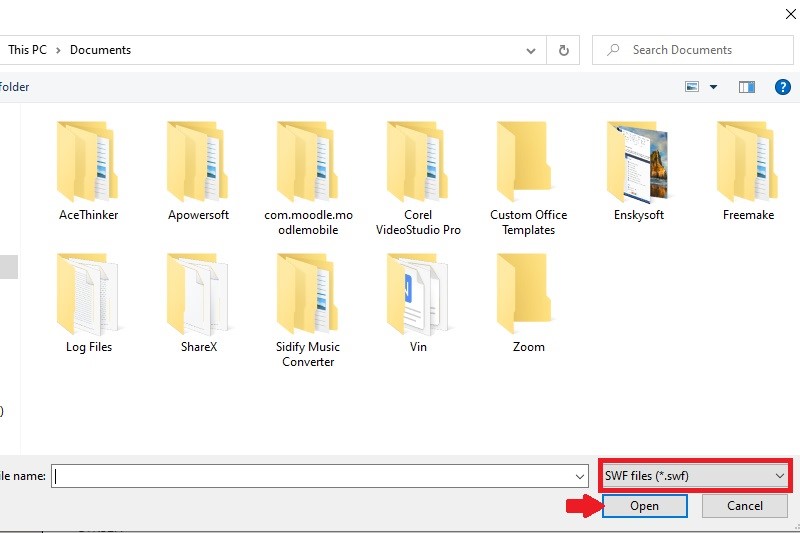Select the Enskysoft folder icon
Screen dimensions: 800x533
point(638,161)
